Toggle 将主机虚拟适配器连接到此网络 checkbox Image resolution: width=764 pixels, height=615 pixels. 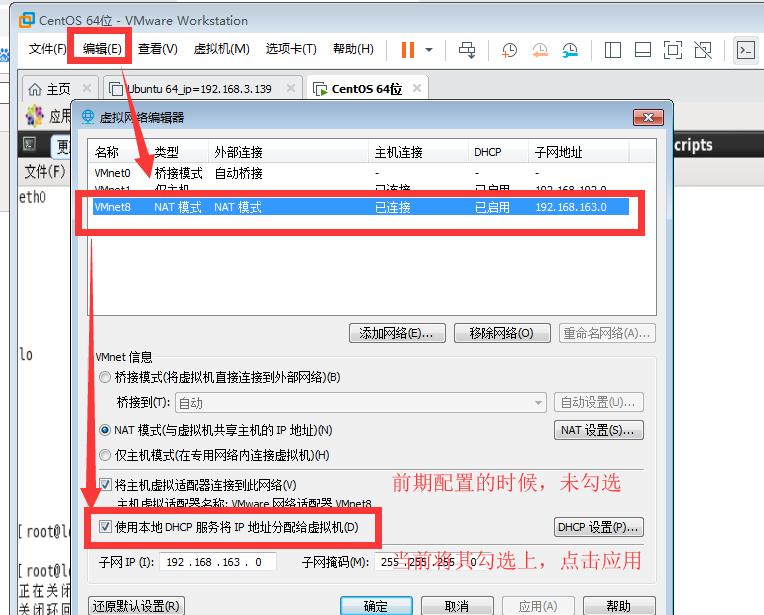tap(105, 484)
